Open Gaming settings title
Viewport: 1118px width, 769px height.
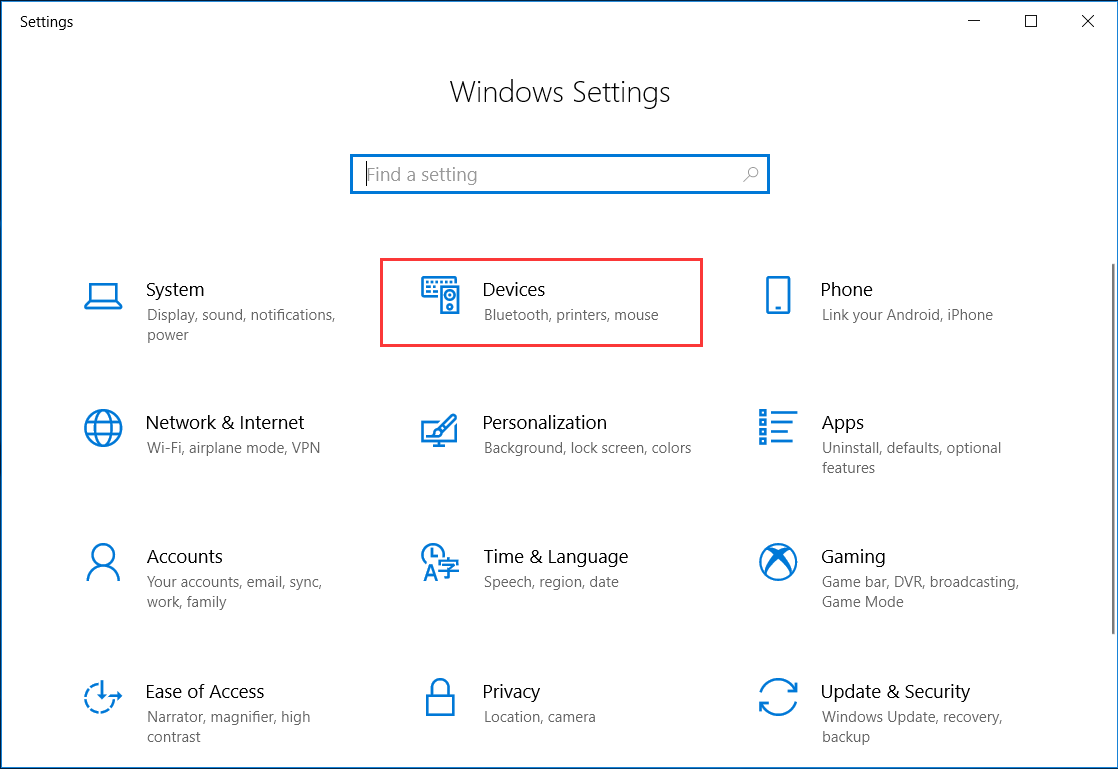(853, 557)
